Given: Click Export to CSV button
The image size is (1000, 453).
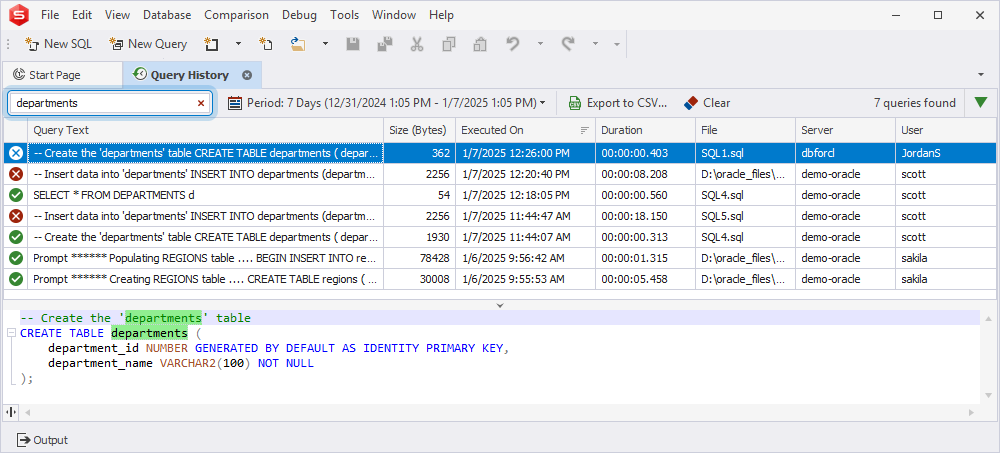Looking at the screenshot, I should pos(618,103).
